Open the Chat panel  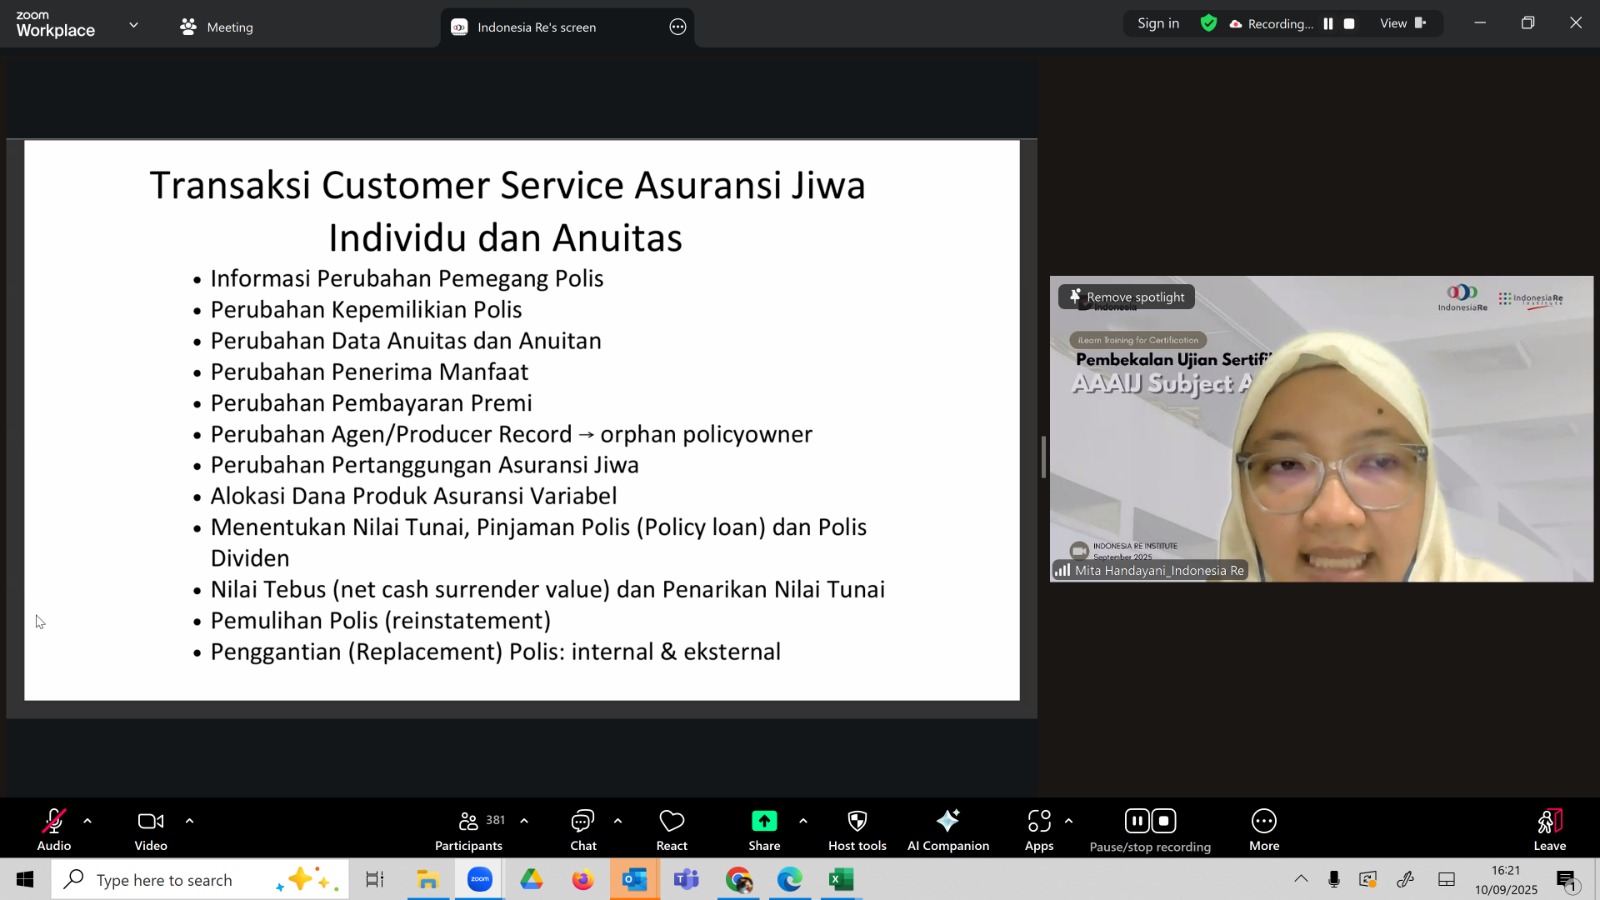click(x=583, y=830)
